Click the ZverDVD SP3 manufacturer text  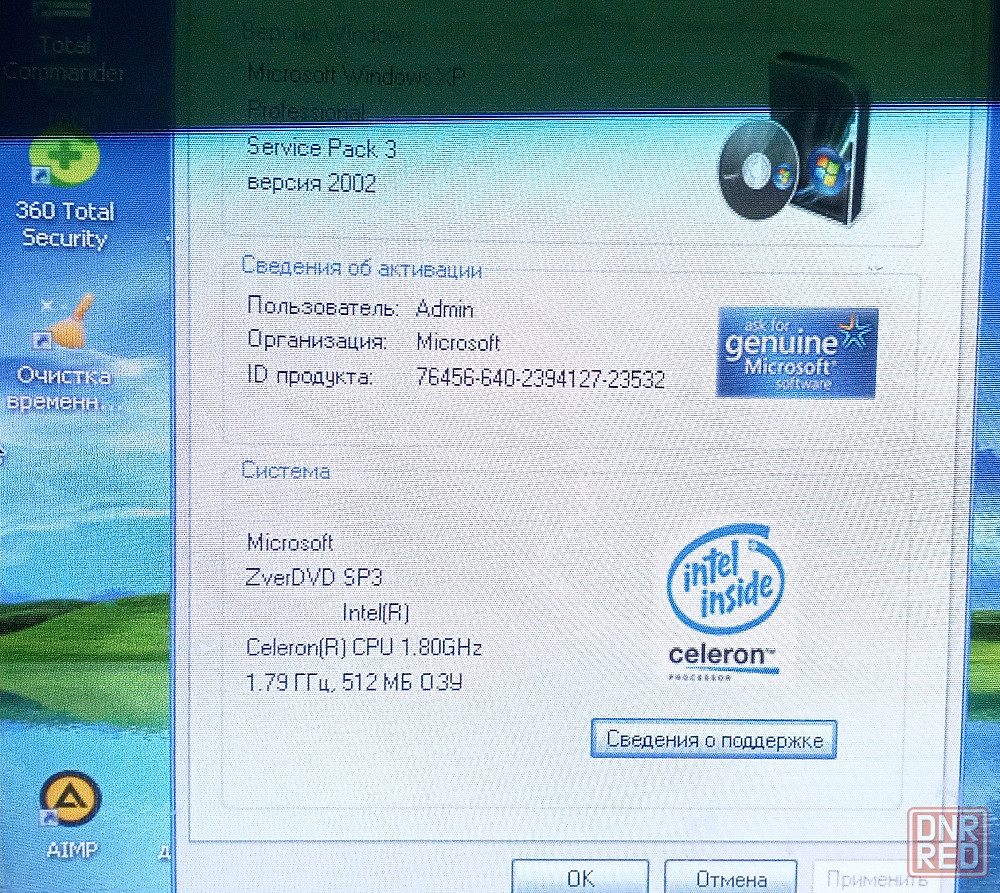point(314,577)
